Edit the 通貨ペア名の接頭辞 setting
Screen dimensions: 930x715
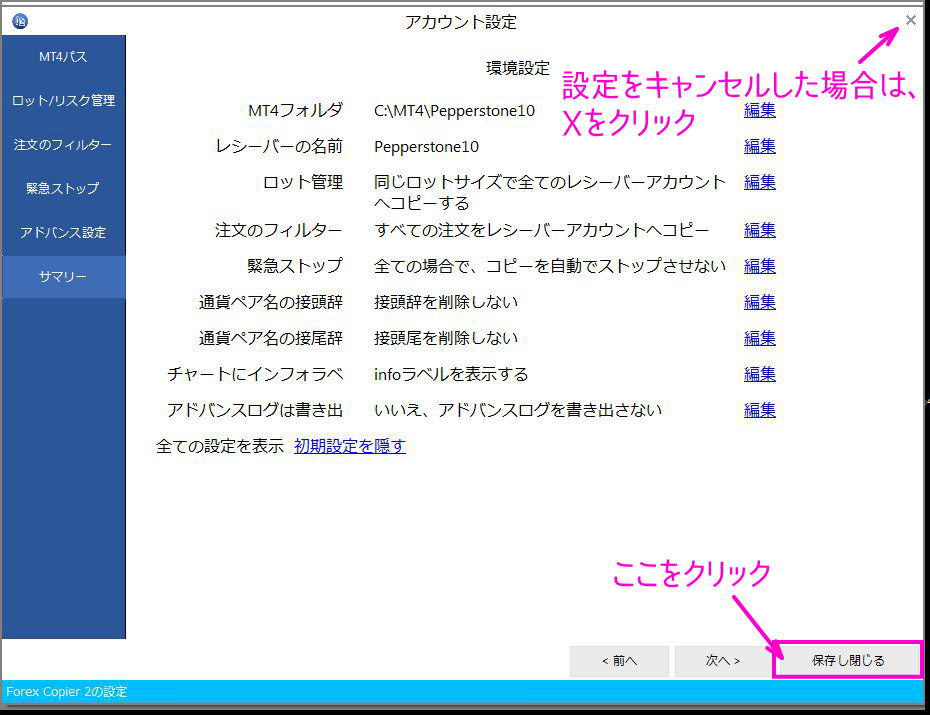[759, 301]
